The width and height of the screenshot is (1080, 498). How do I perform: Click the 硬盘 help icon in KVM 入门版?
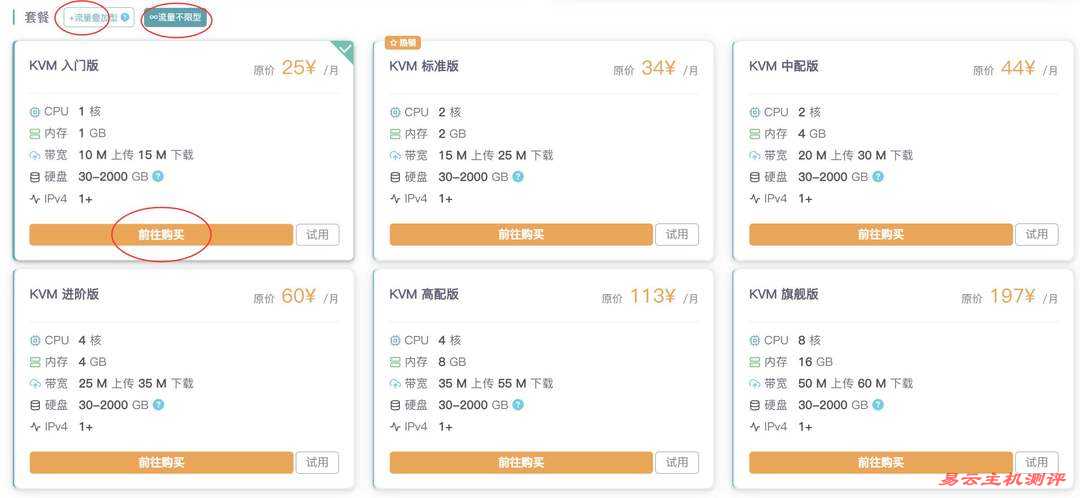pyautogui.click(x=158, y=177)
